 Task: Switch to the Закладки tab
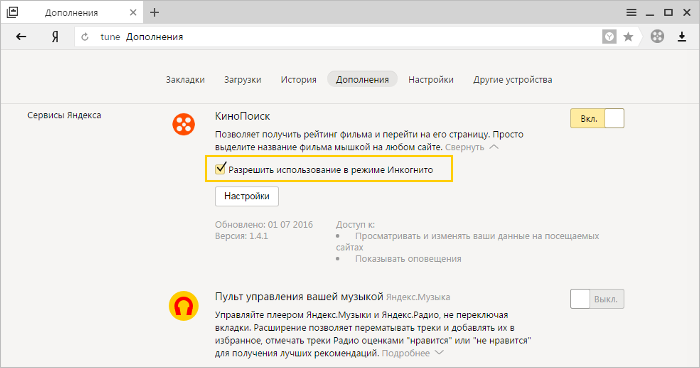185,79
